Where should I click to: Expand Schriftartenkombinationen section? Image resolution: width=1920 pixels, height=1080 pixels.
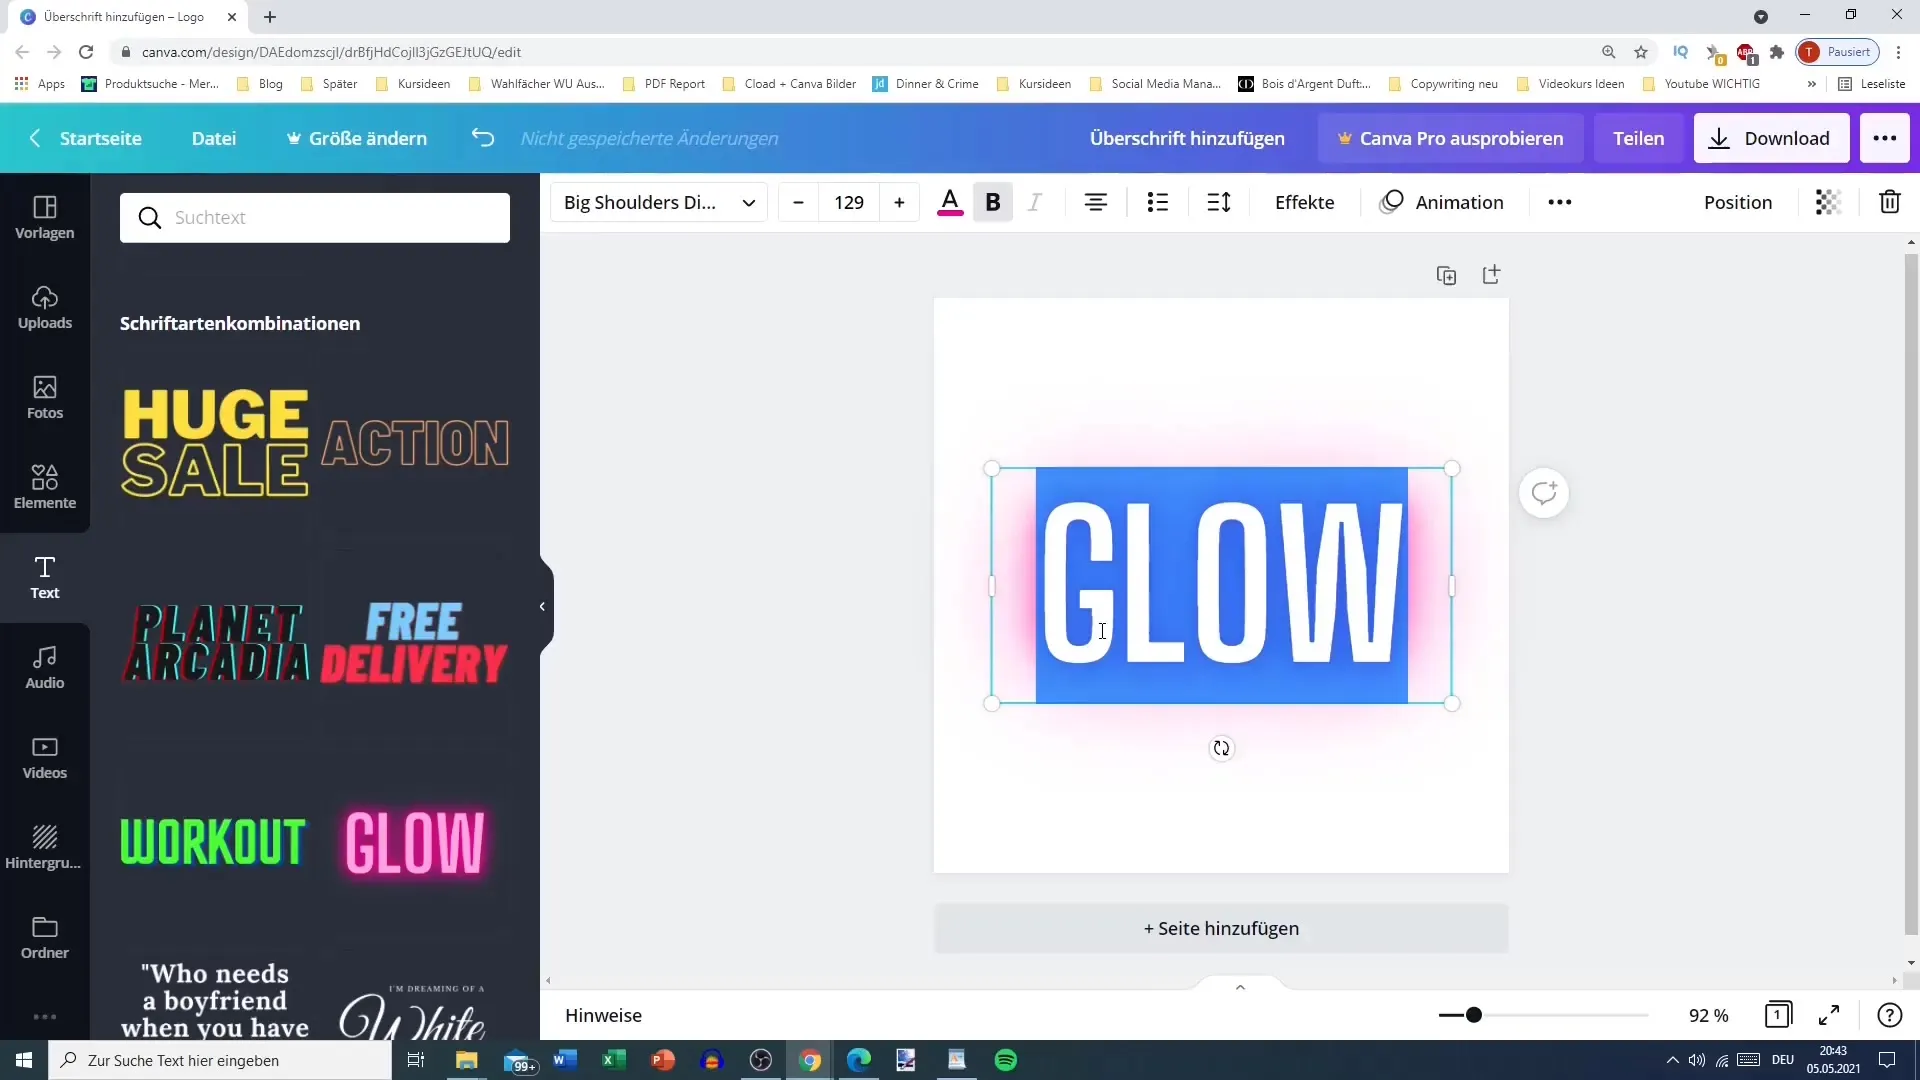pyautogui.click(x=240, y=323)
